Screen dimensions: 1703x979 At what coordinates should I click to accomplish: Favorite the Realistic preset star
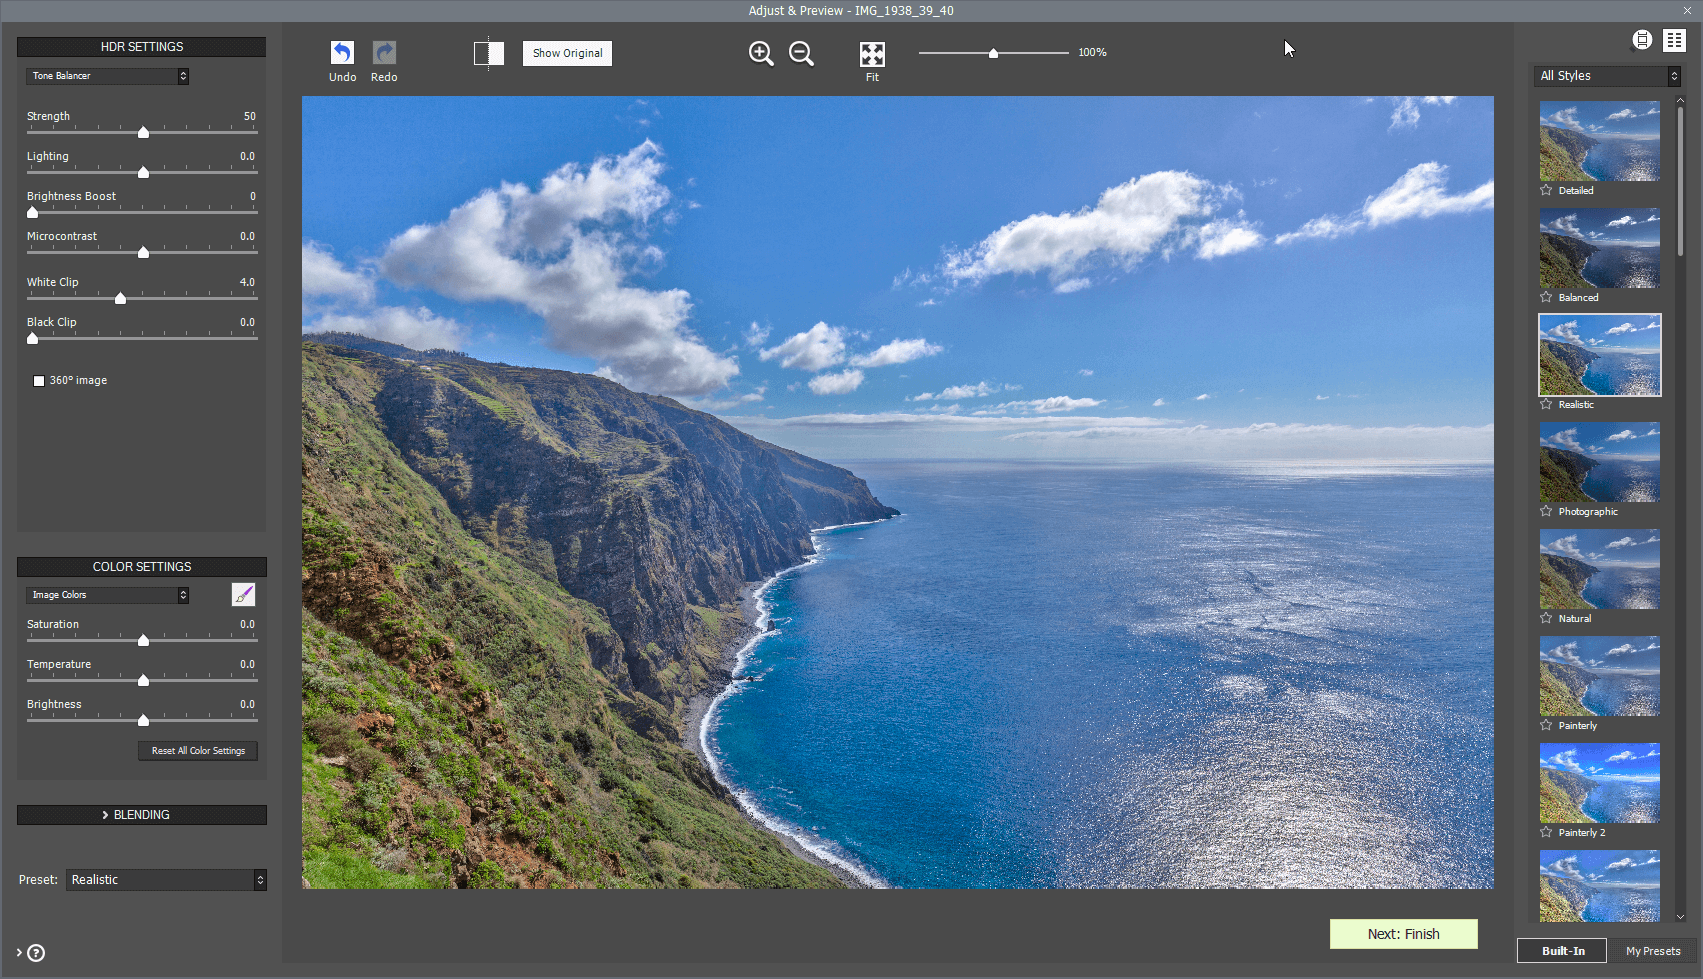click(1546, 404)
